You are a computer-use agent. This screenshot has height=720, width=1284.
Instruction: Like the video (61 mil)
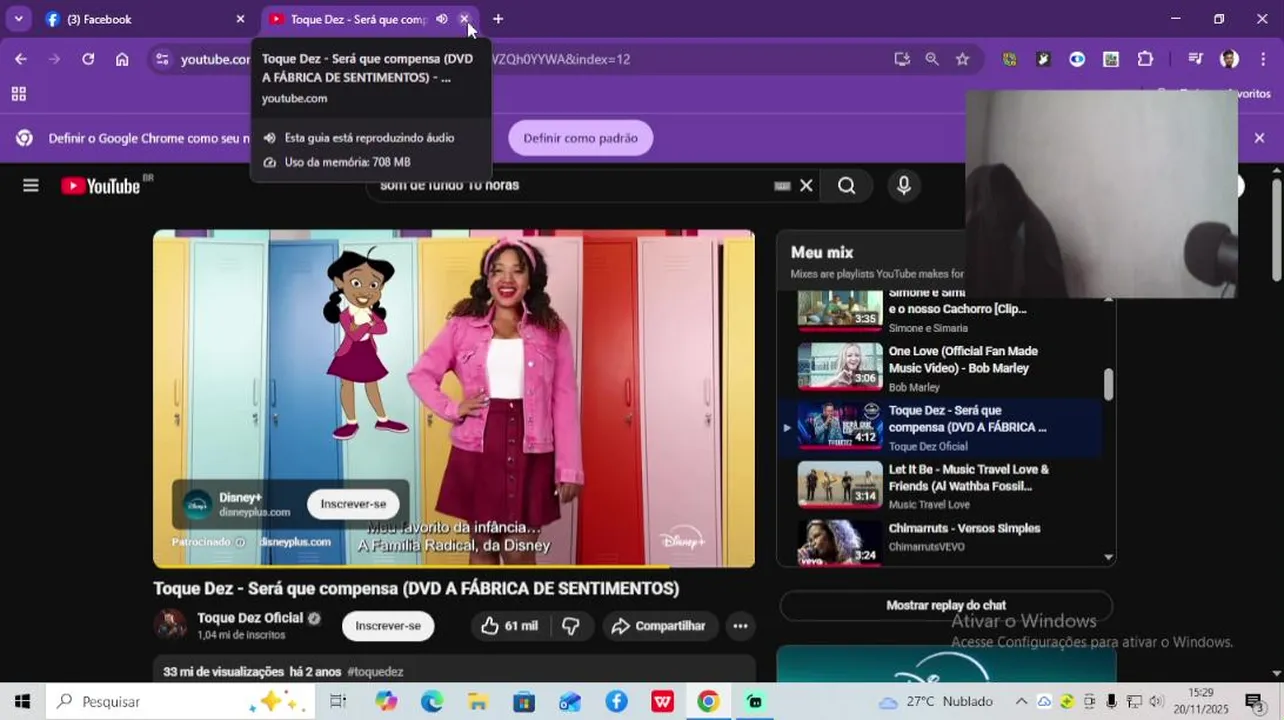click(509, 626)
